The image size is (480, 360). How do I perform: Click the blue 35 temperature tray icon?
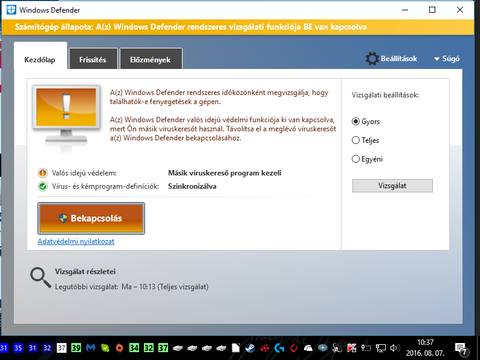coord(18,348)
